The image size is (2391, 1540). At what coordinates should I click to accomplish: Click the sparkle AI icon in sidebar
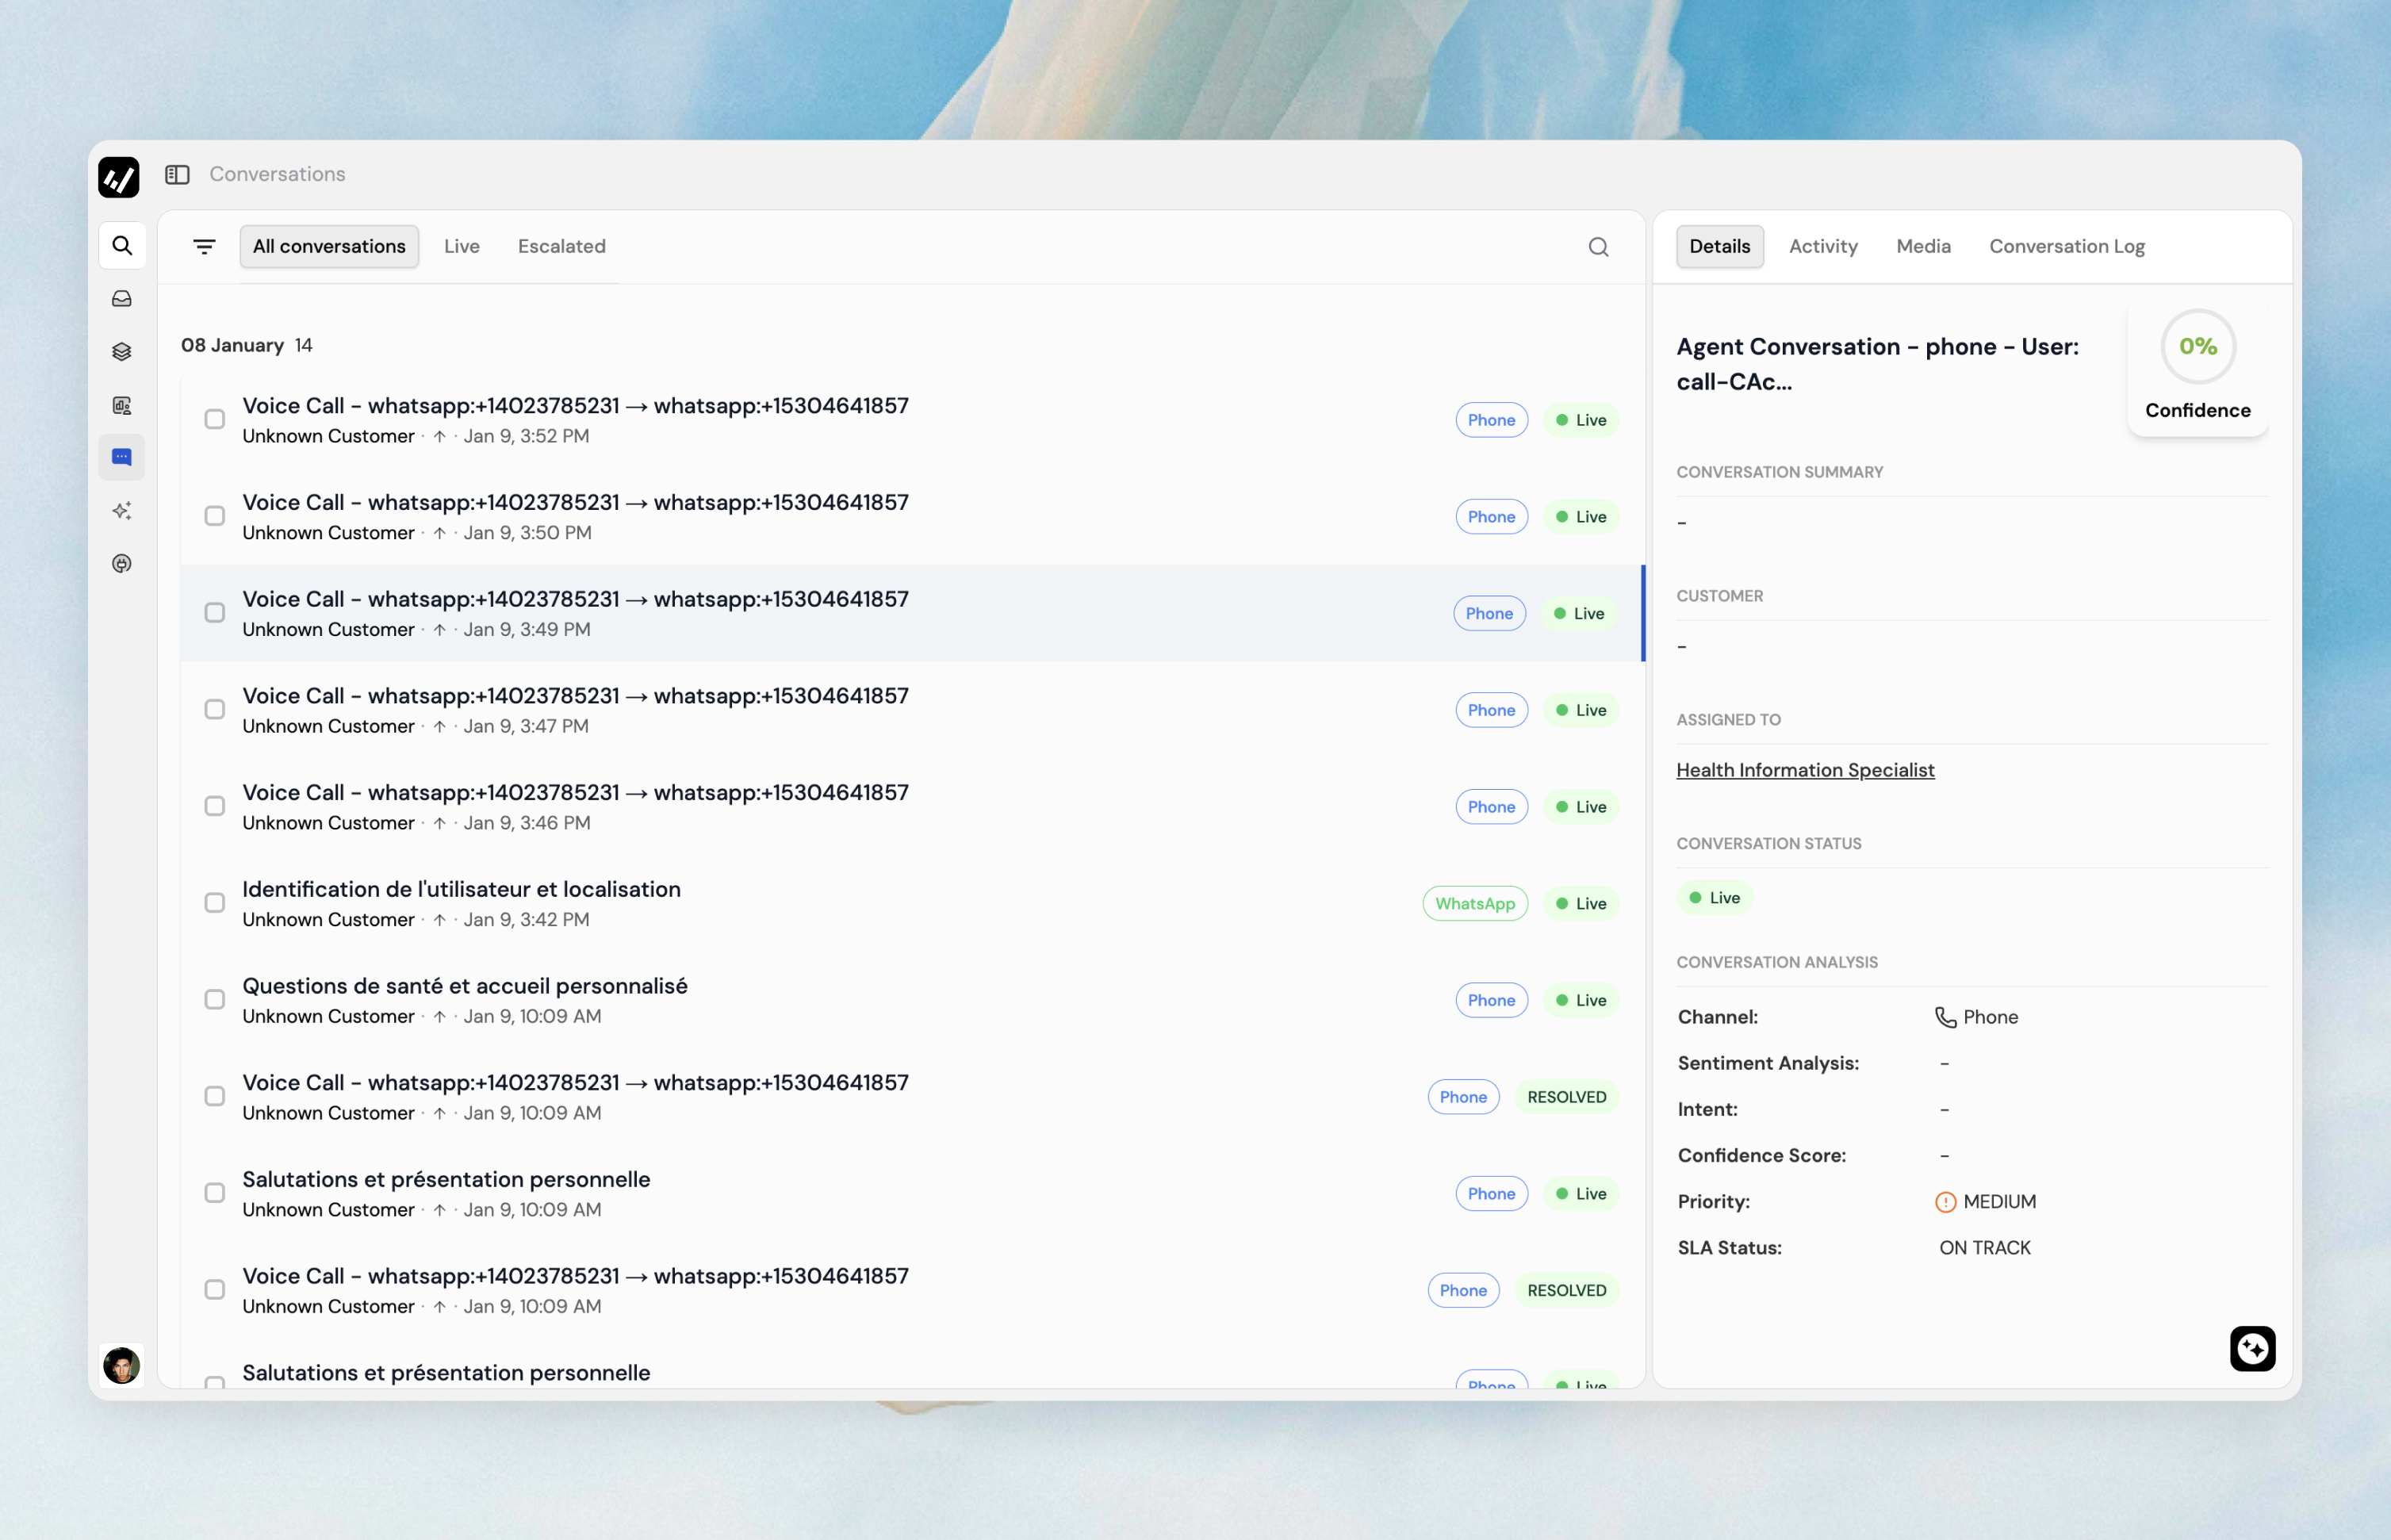click(x=122, y=511)
